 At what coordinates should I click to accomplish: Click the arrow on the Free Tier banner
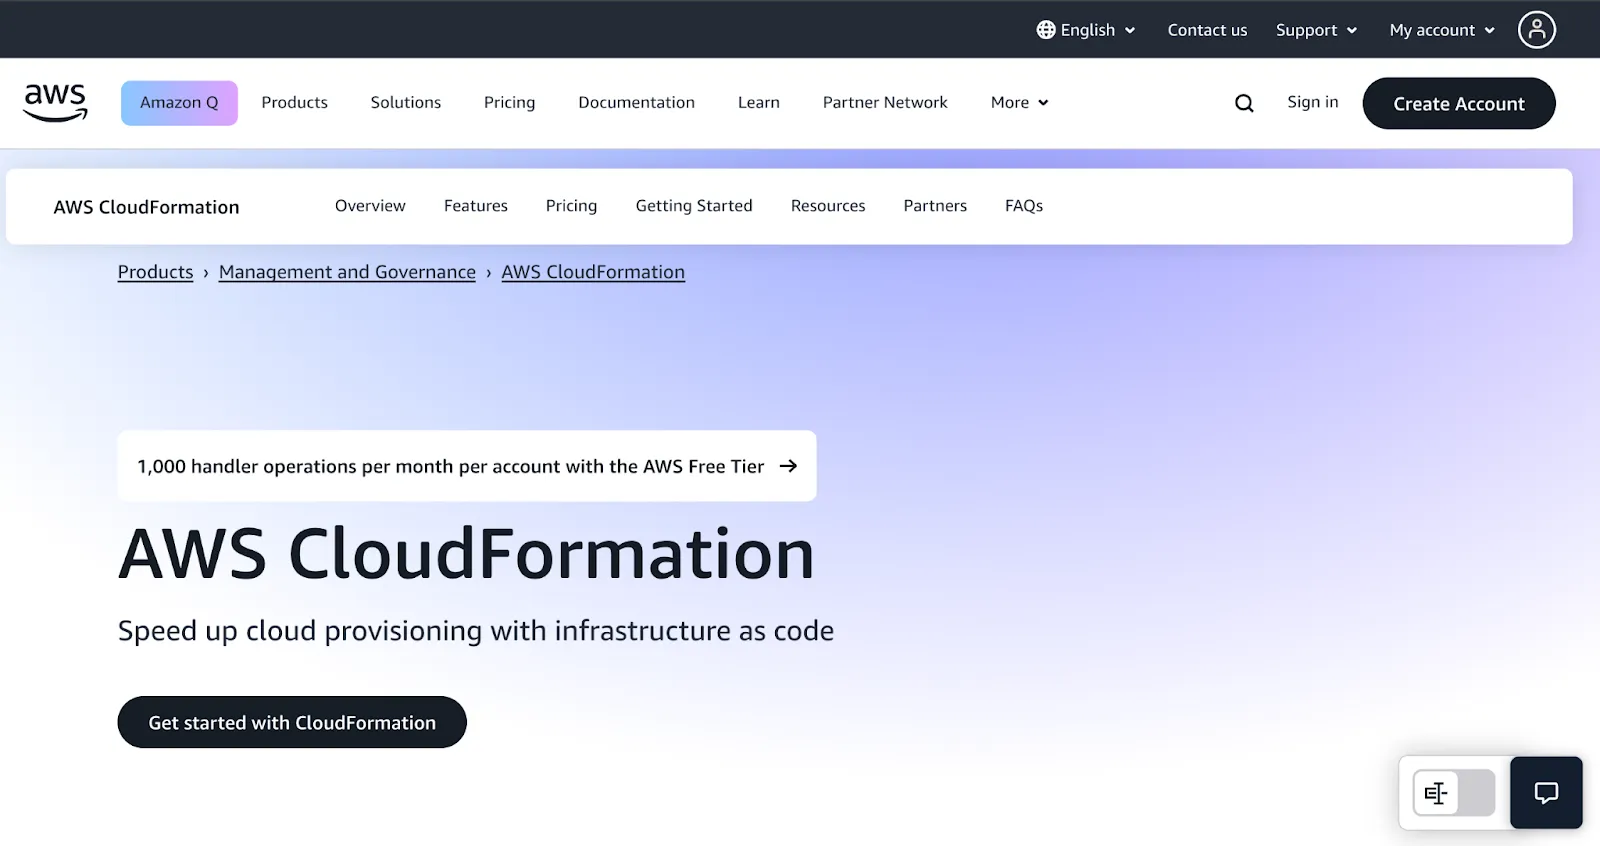click(788, 466)
